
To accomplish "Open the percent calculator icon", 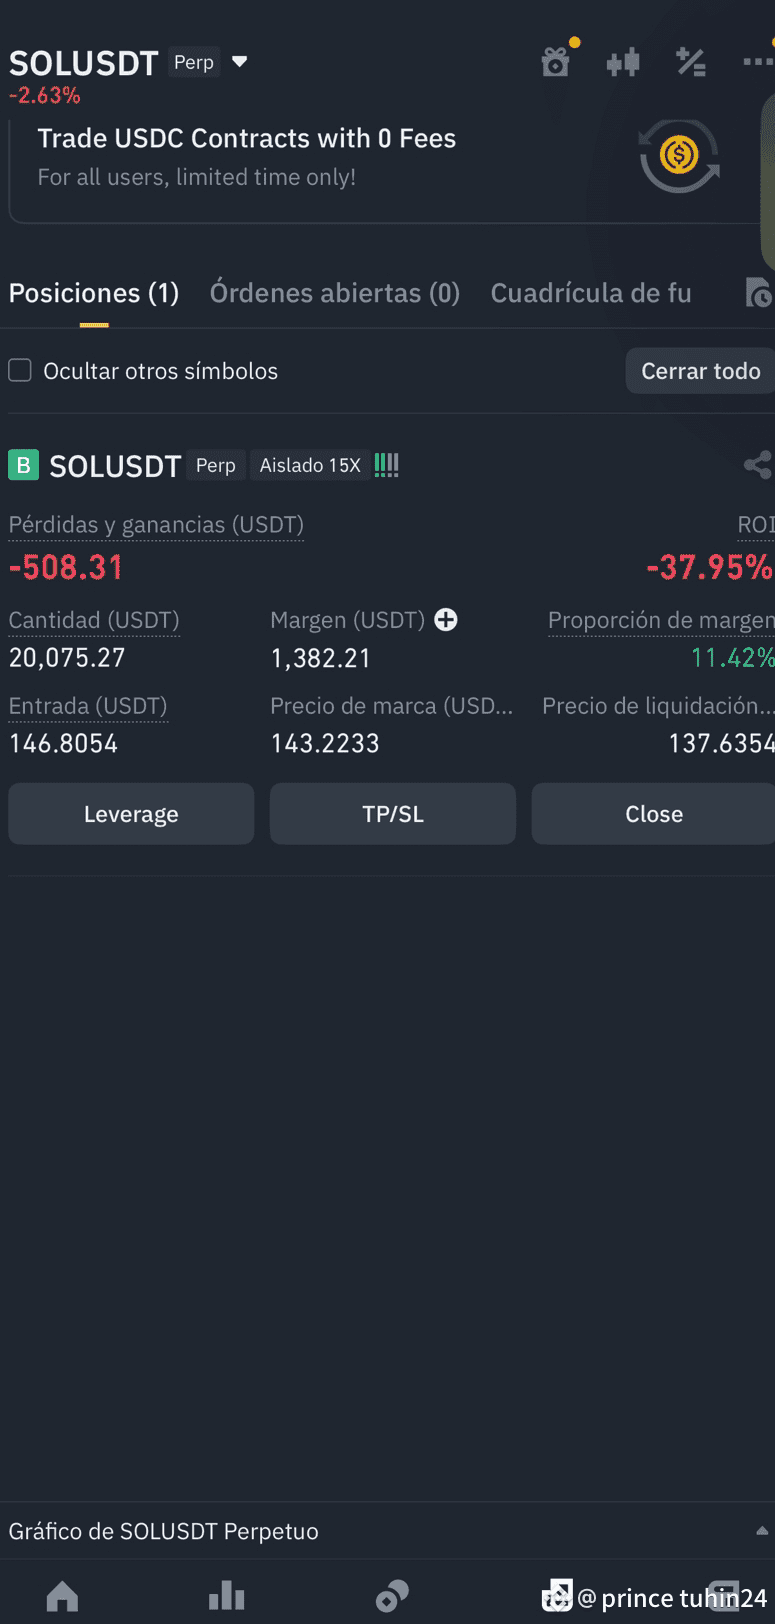I will pos(691,62).
